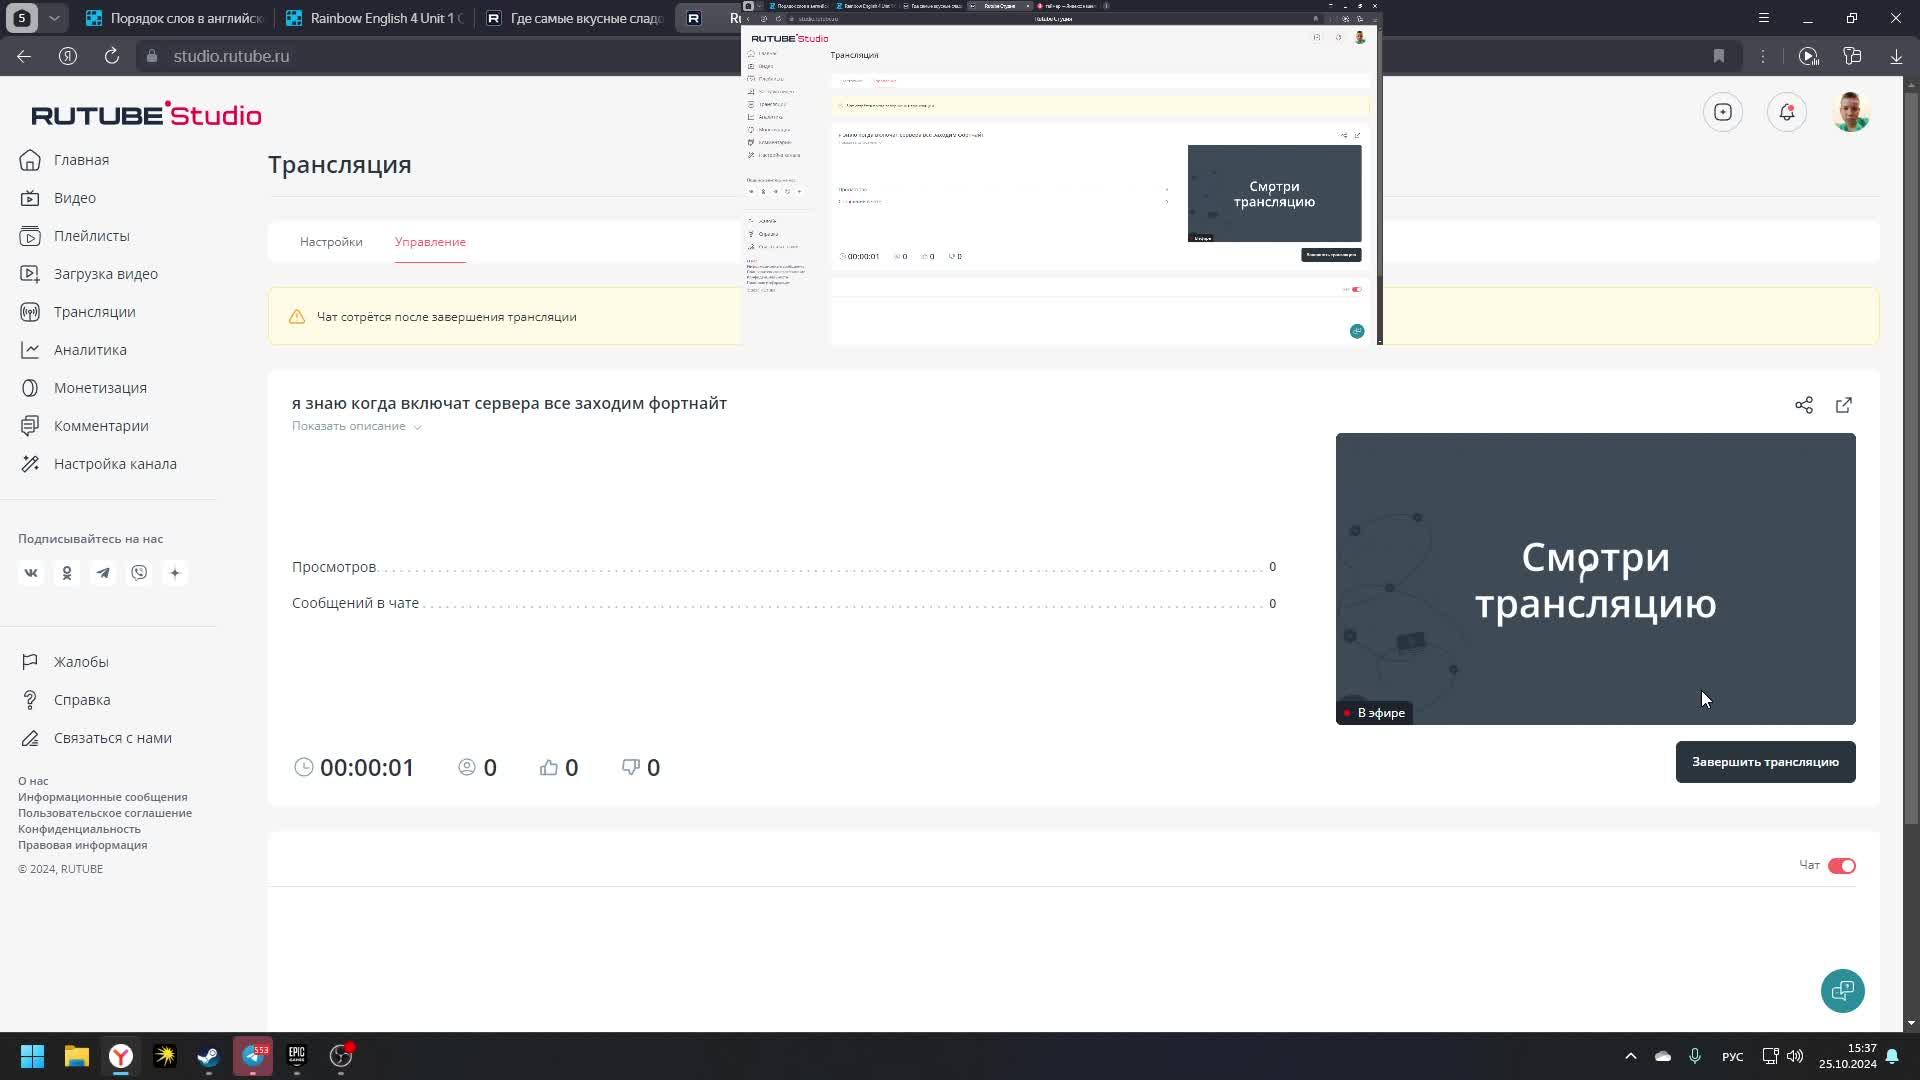
Task: Click the stream preview thumbnail
Action: [1595, 578]
